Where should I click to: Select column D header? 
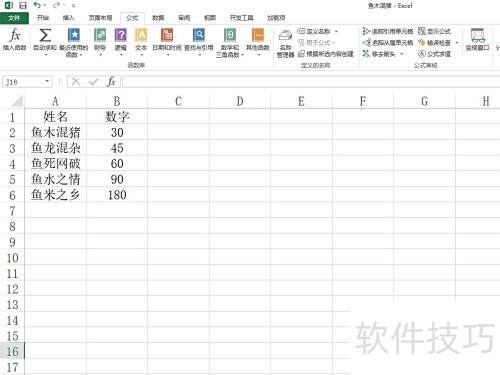(x=240, y=101)
